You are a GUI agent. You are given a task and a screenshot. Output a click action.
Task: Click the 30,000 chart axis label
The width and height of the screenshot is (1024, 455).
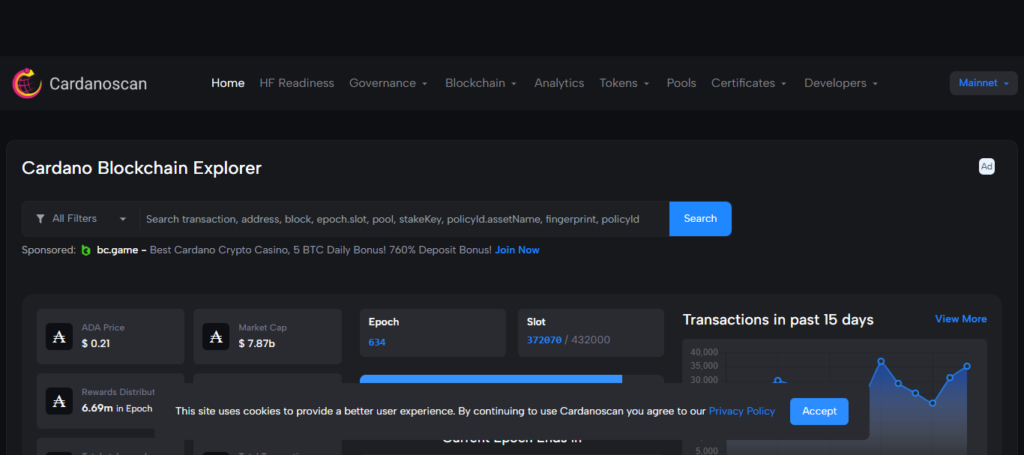[x=703, y=380]
